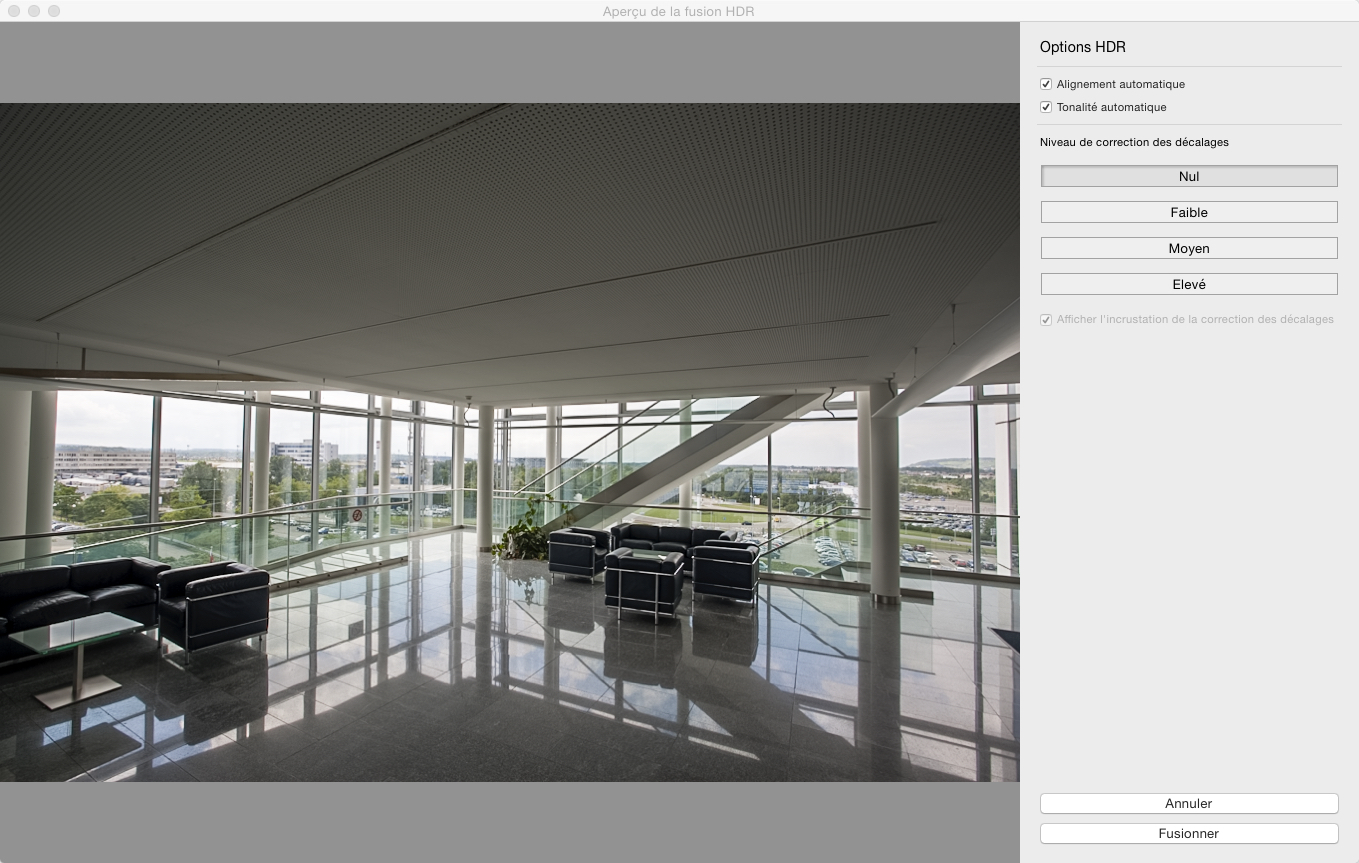Image resolution: width=1359 pixels, height=863 pixels.
Task: Click the Niveau de correction des décalages label
Action: (1134, 142)
